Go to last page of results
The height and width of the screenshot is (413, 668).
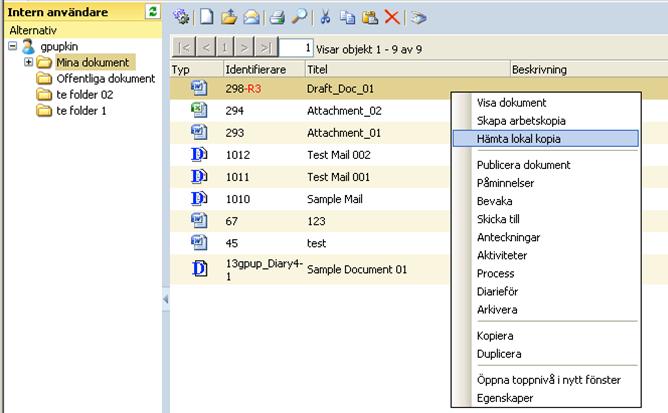(266, 47)
